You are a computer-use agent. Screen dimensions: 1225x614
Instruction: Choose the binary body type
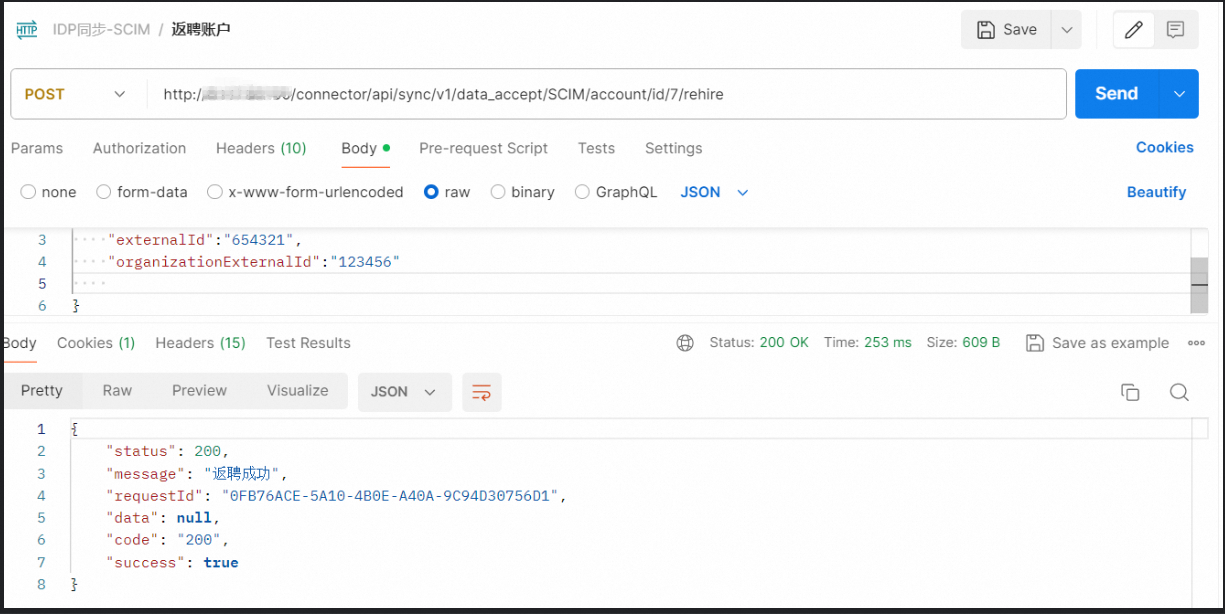[498, 192]
